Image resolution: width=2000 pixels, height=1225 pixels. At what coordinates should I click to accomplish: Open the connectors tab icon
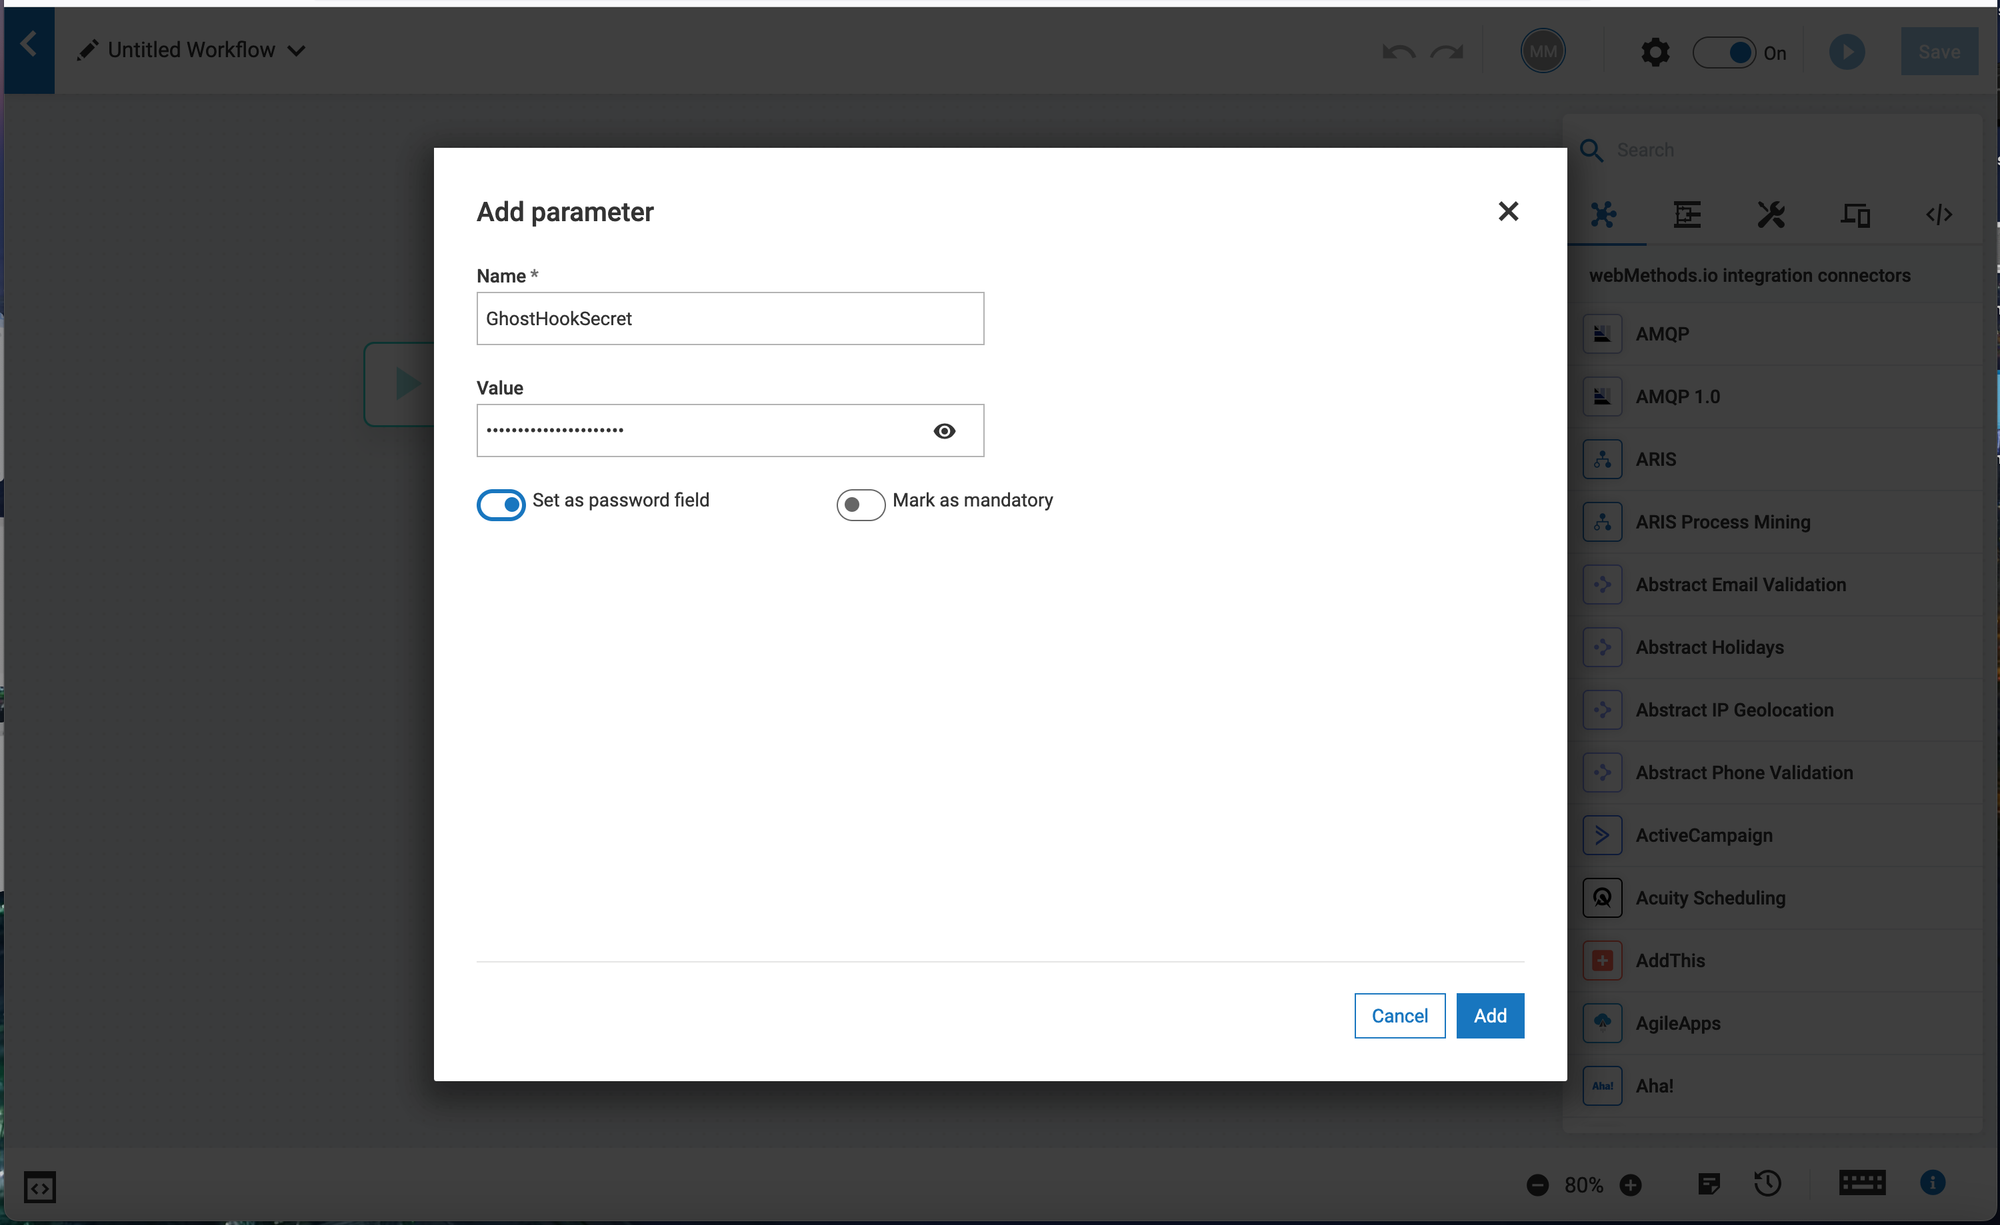(1603, 214)
